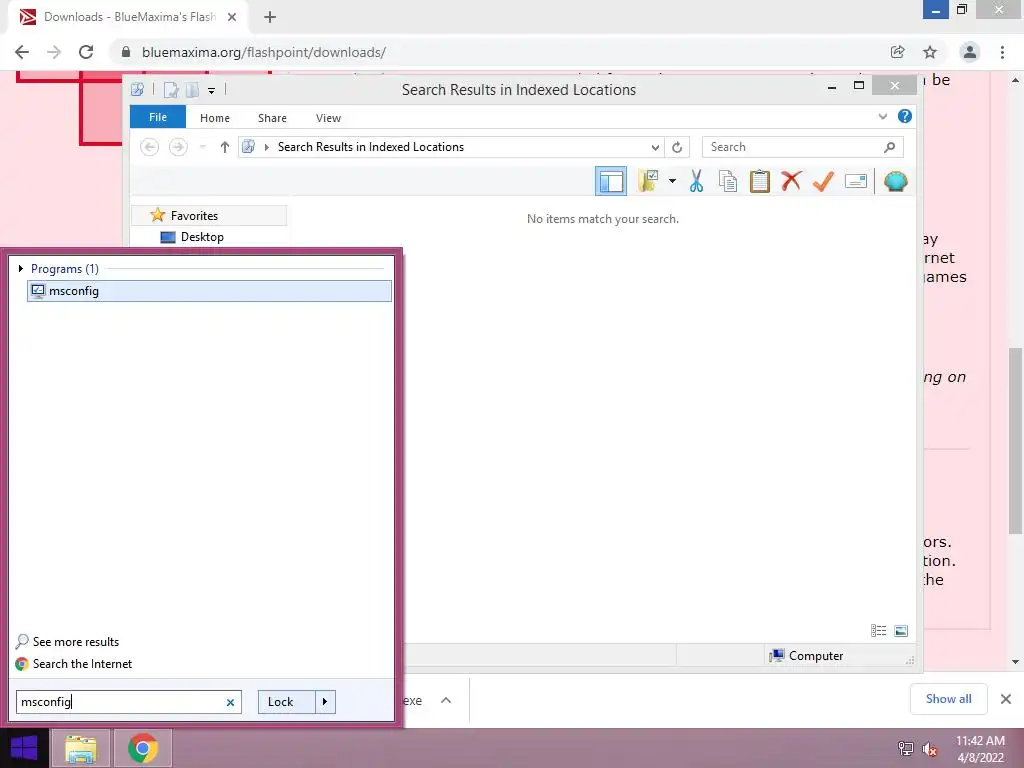This screenshot has height=768, width=1024.
Task: Open the File tab in Explorer
Action: (158, 117)
